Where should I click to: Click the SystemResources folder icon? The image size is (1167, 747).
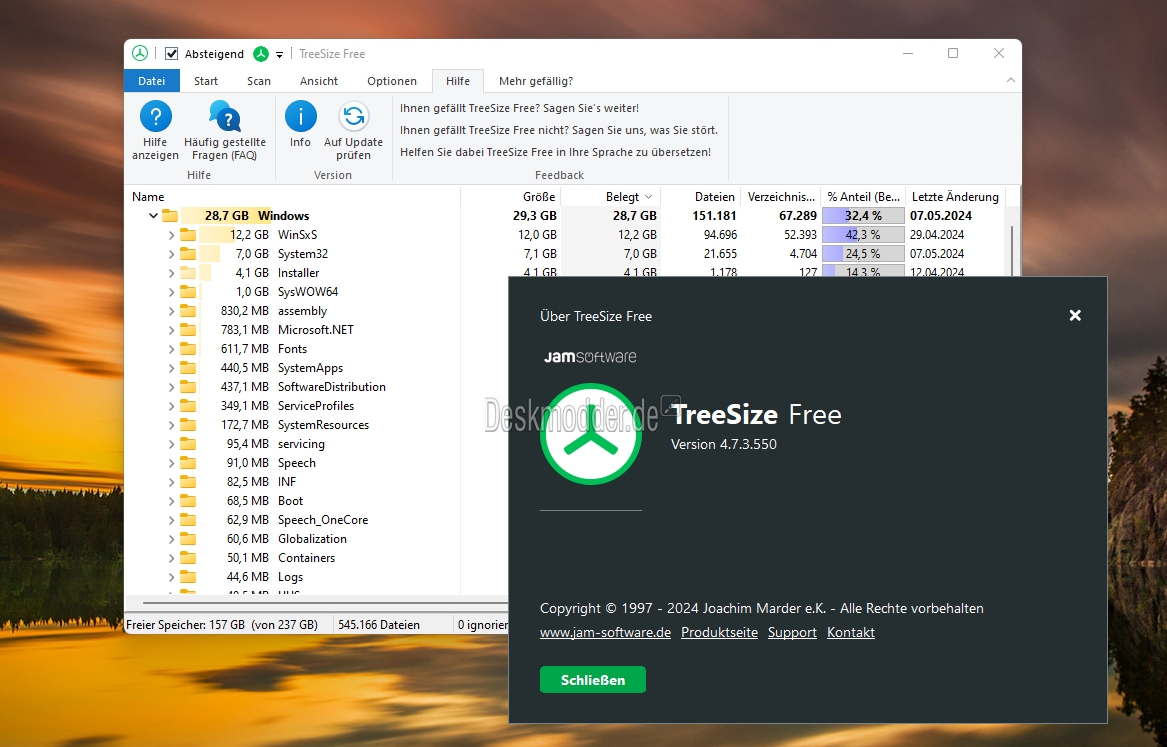point(188,425)
